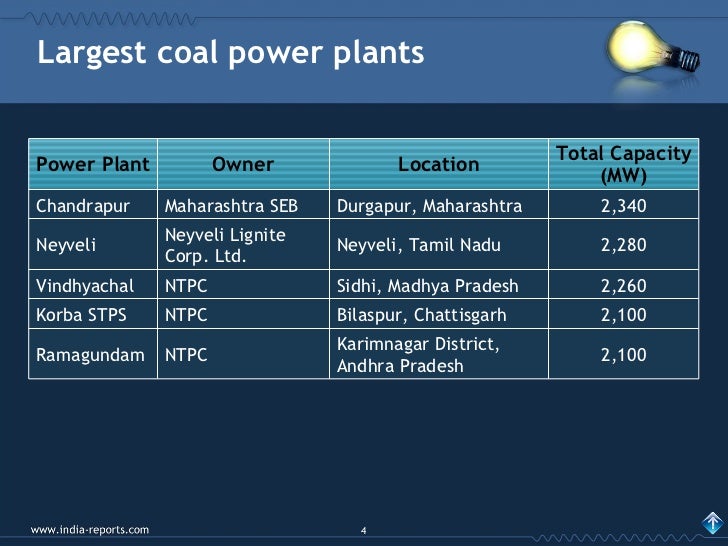Select the 'Neyveli' power plant cell
This screenshot has height=546, width=728.
[x=93, y=244]
